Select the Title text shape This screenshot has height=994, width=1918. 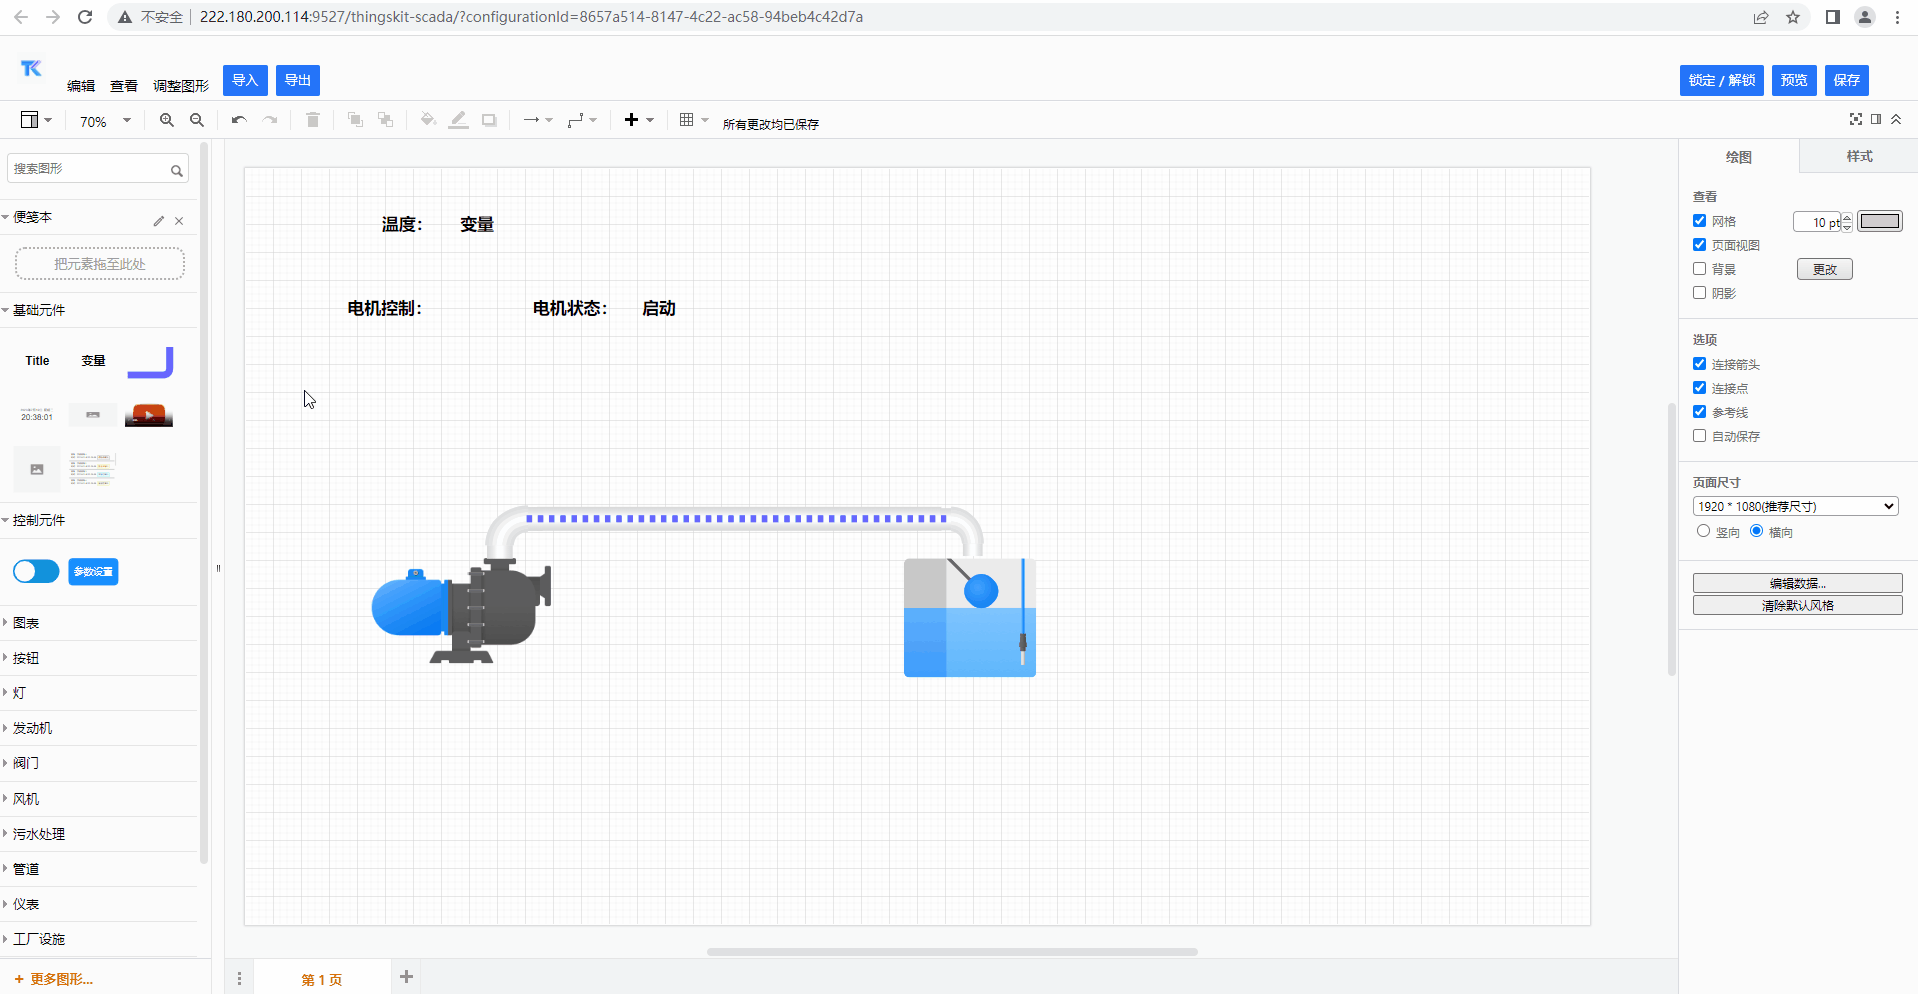coord(37,361)
